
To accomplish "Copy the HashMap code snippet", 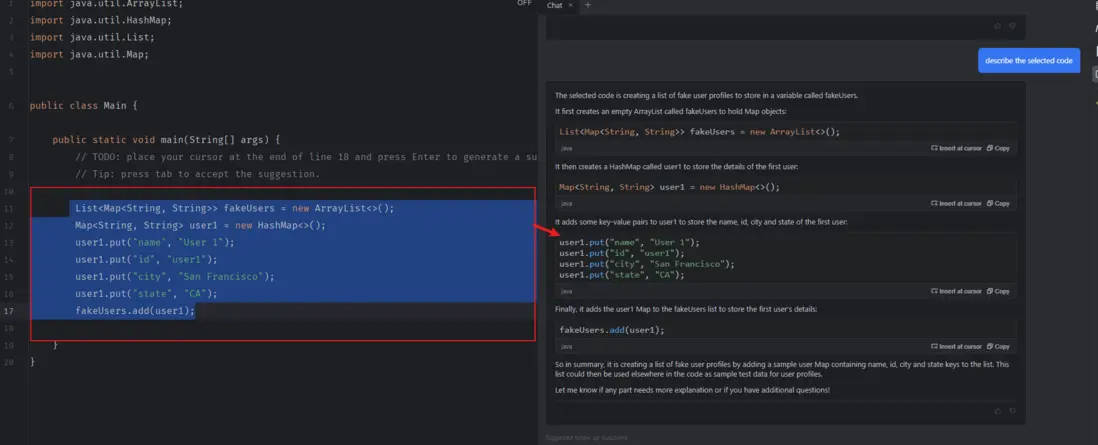I will (x=998, y=203).
